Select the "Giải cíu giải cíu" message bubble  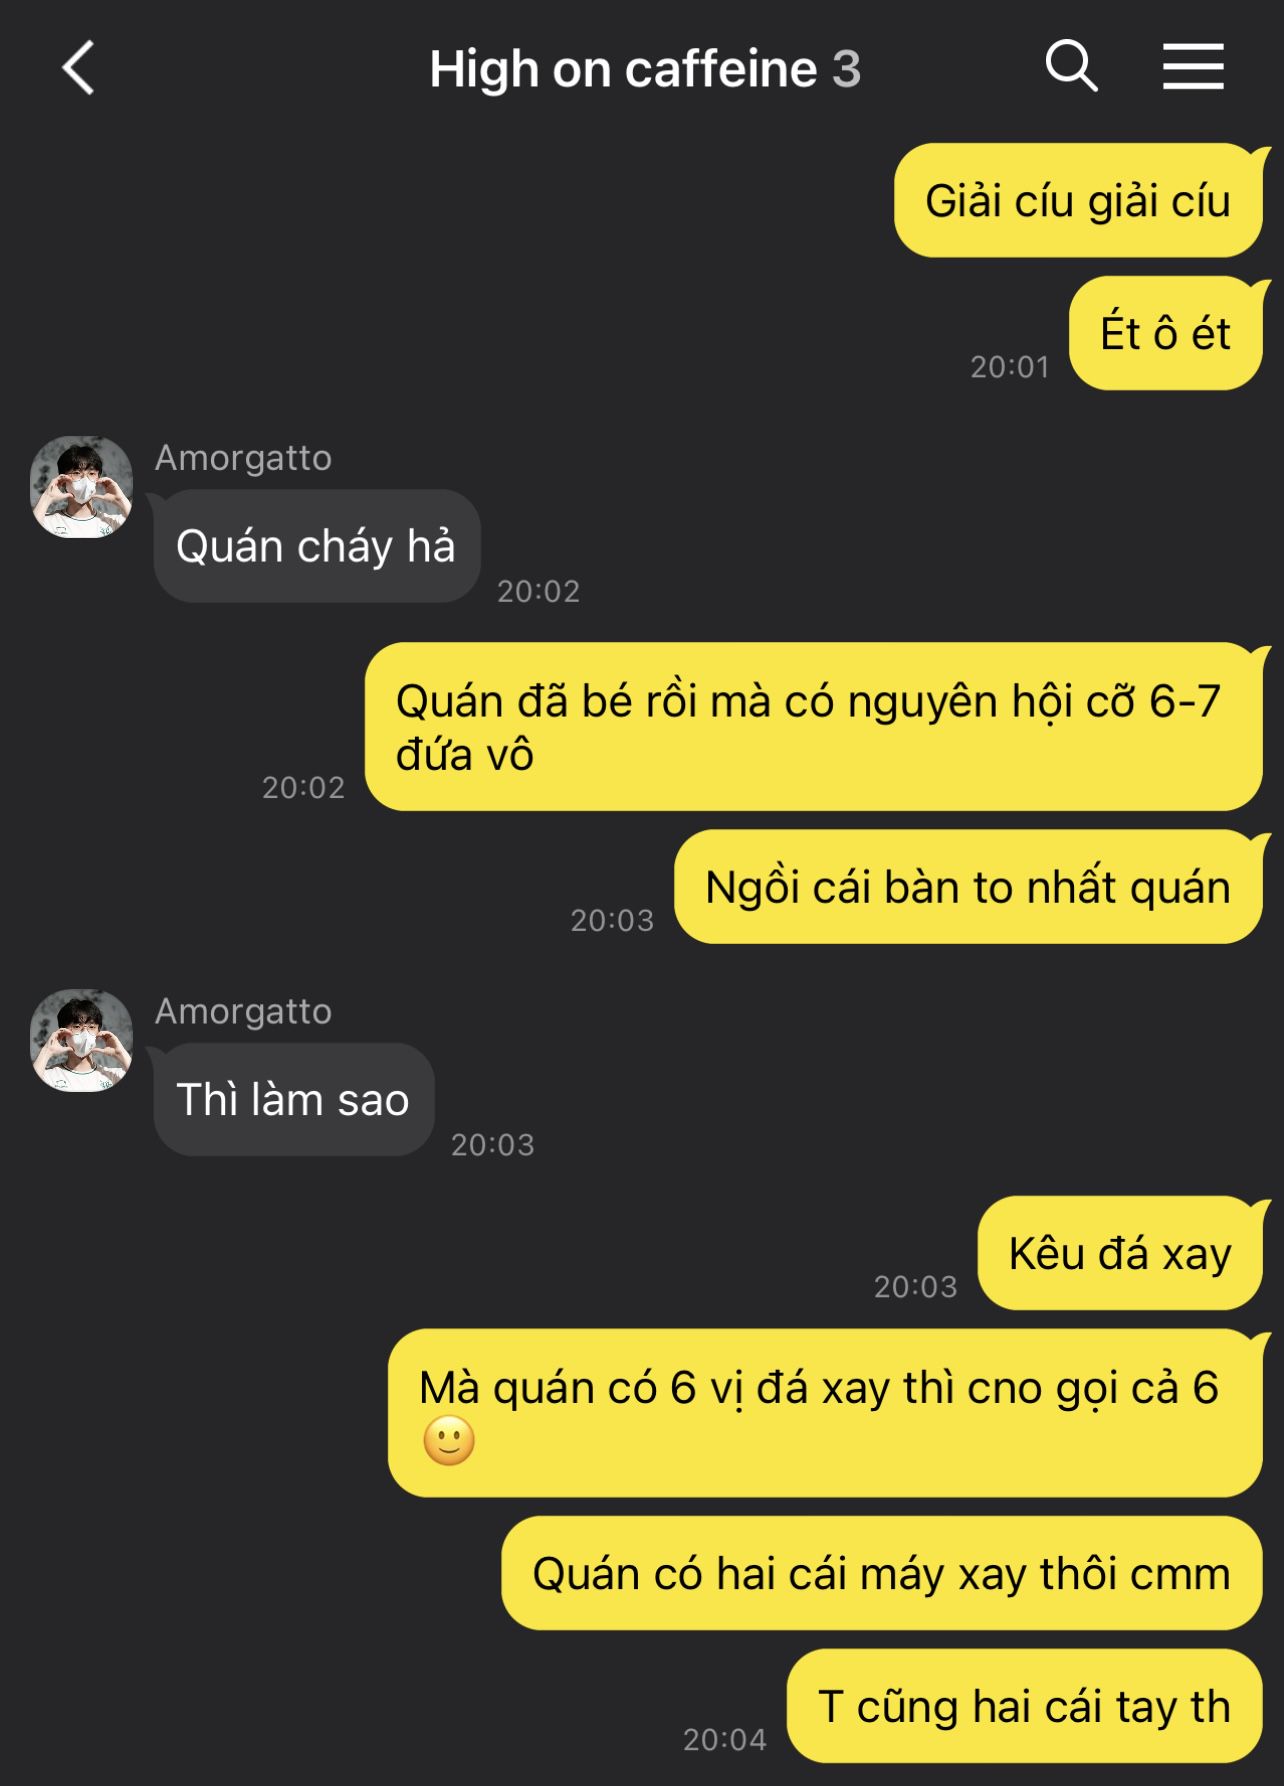[x=1078, y=200]
